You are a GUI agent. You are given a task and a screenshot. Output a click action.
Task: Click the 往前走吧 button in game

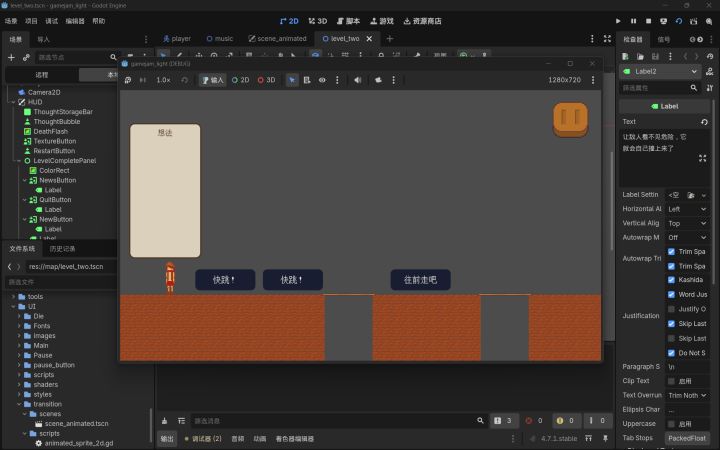[x=421, y=280]
